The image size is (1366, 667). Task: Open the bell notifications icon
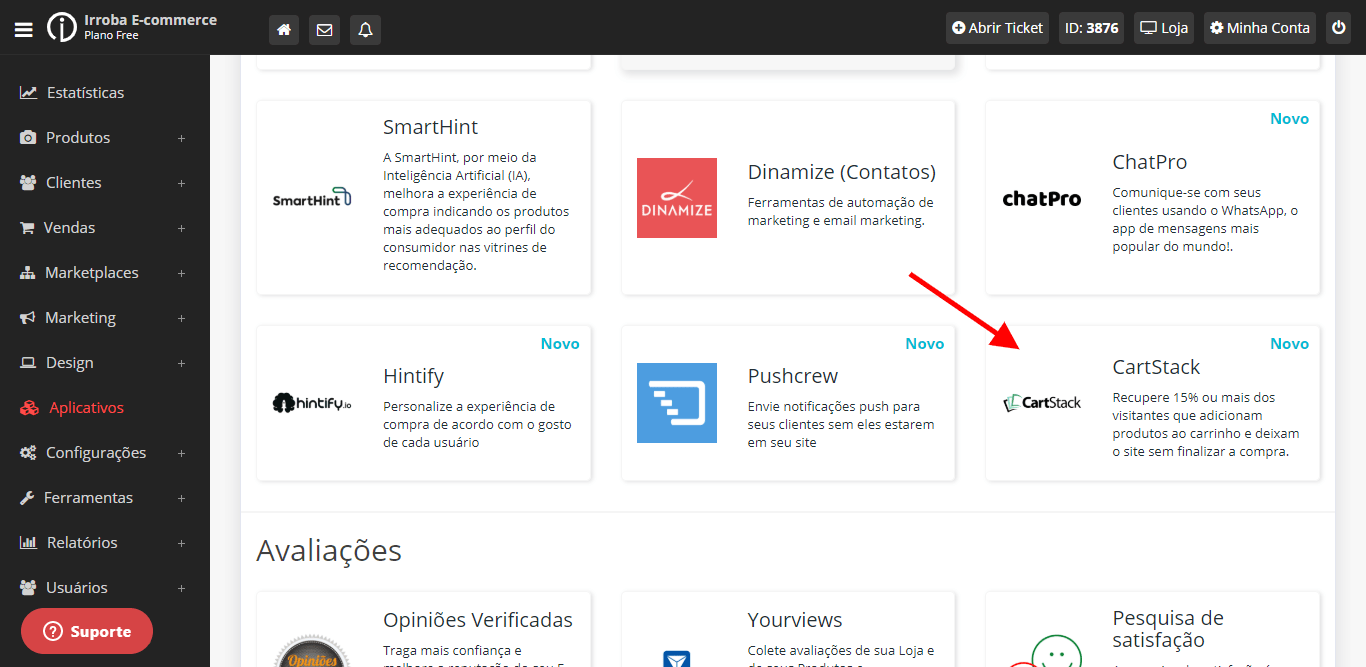click(365, 29)
